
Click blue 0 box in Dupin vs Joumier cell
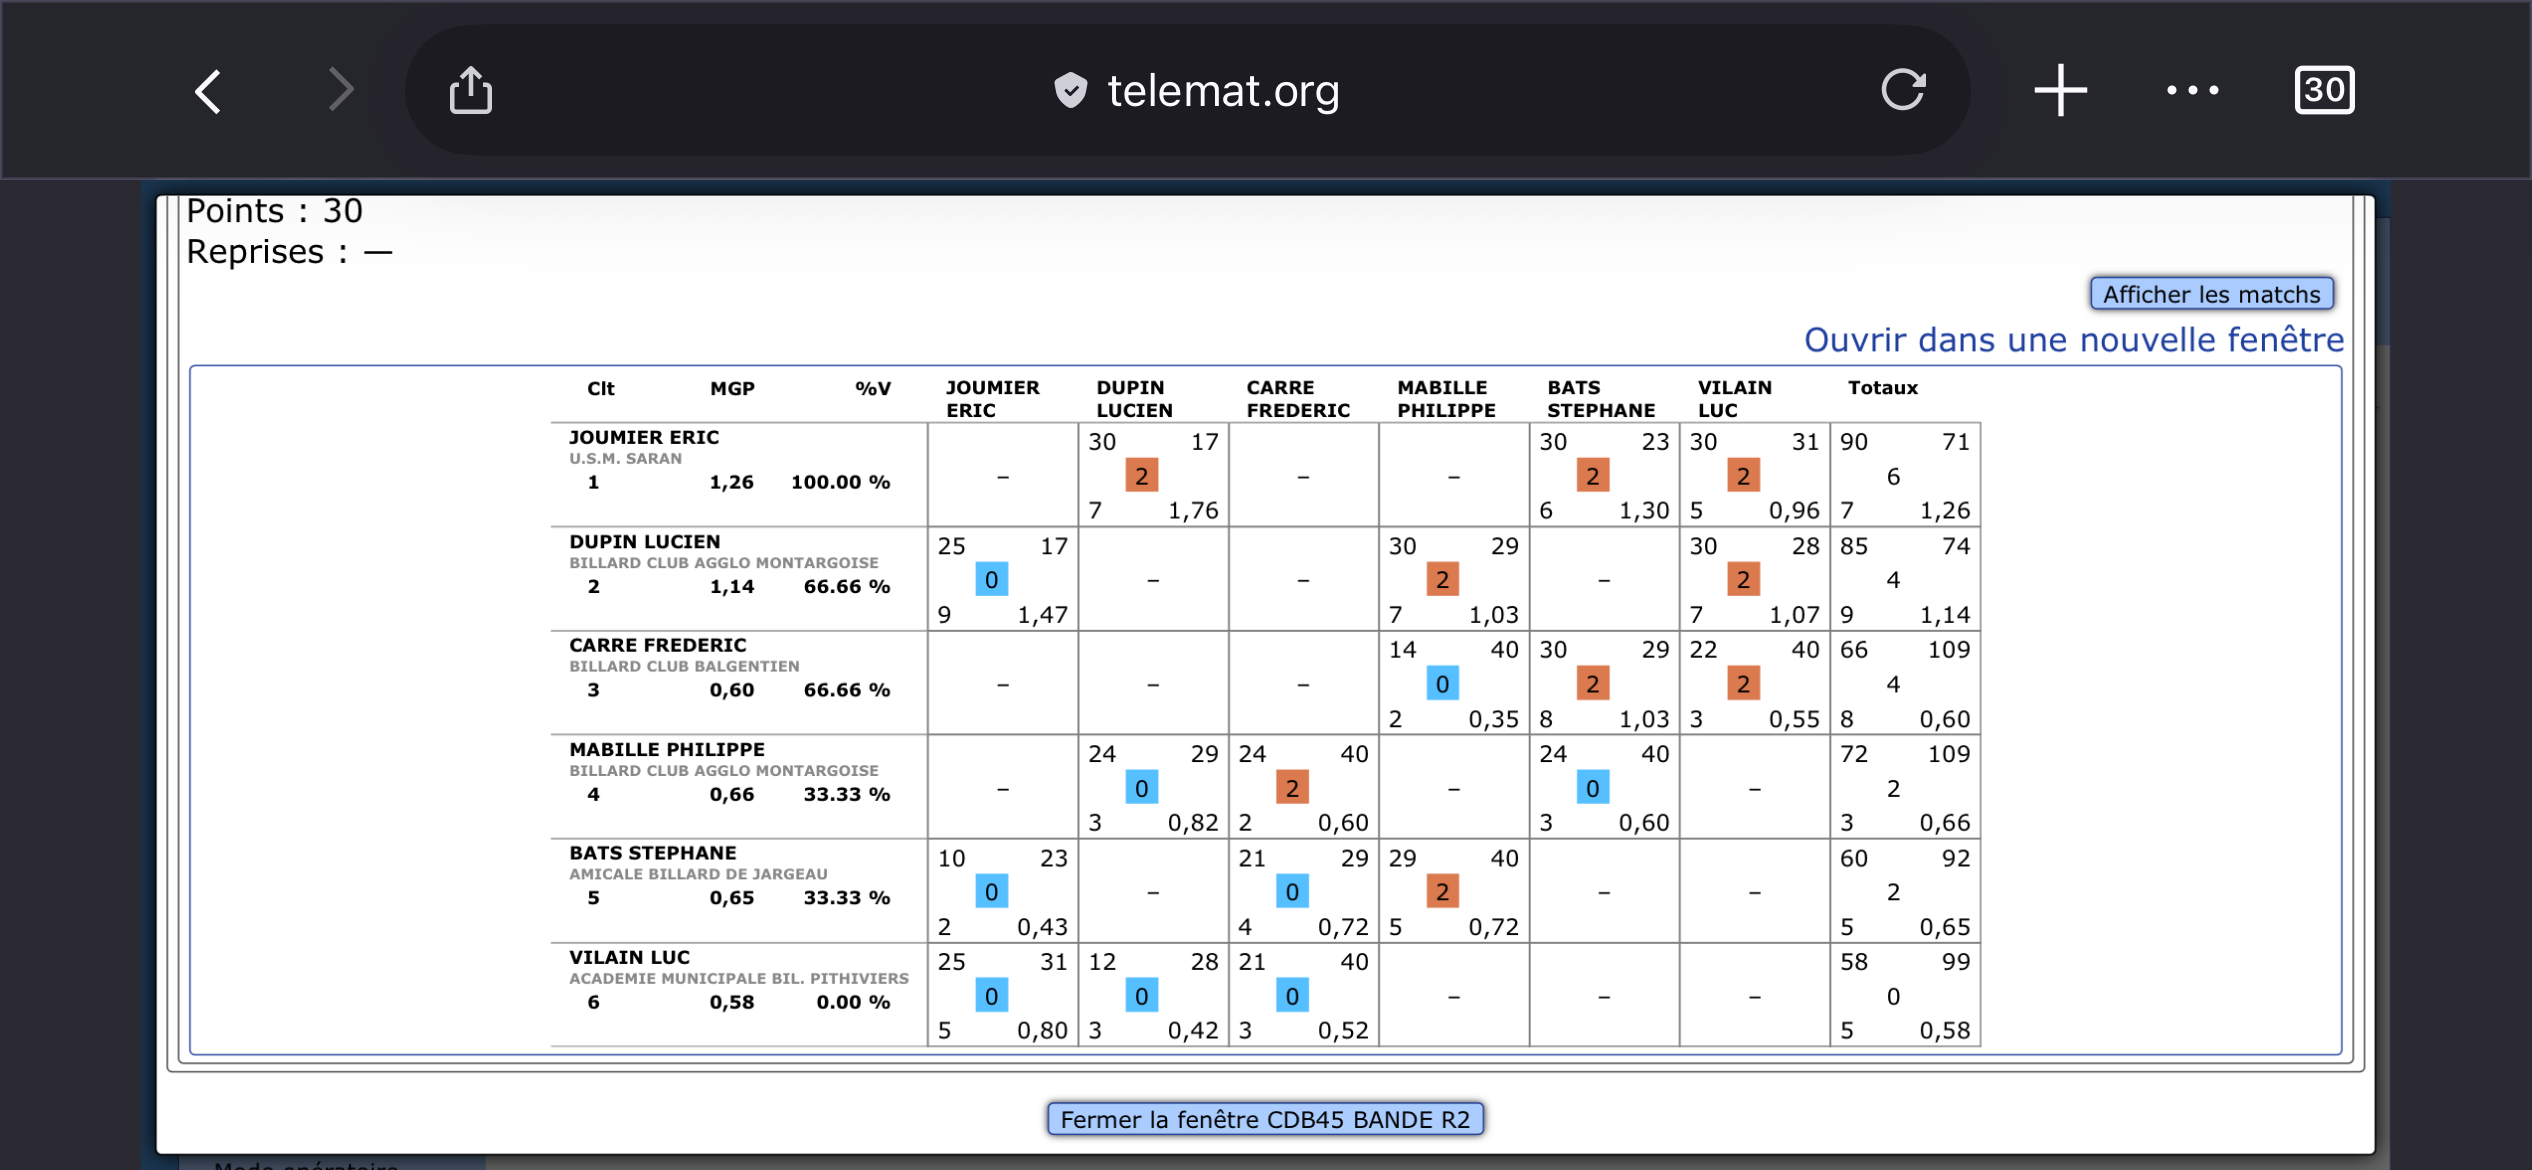point(991,580)
